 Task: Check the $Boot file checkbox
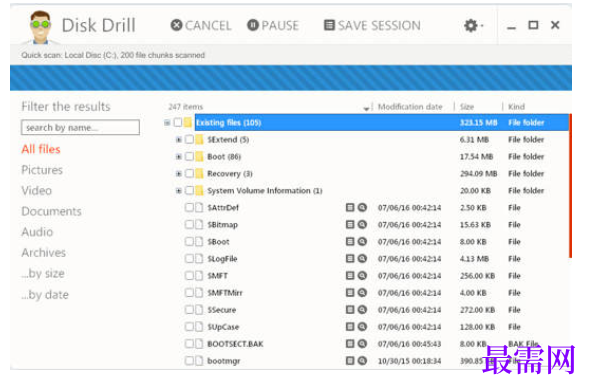tap(189, 242)
